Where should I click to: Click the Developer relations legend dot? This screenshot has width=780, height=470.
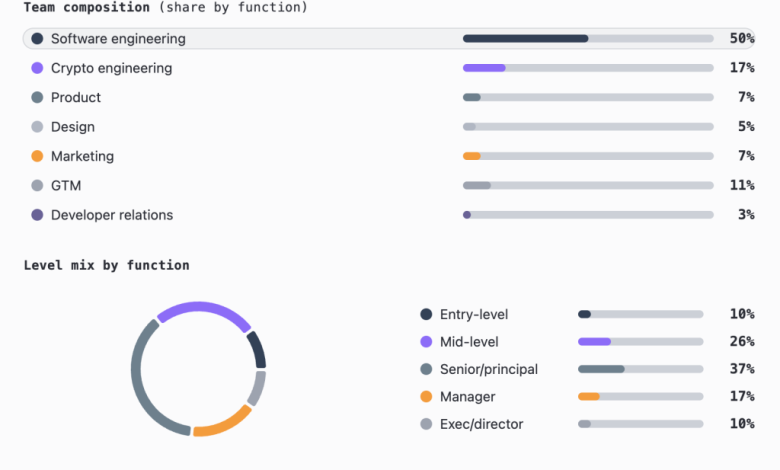click(37, 215)
